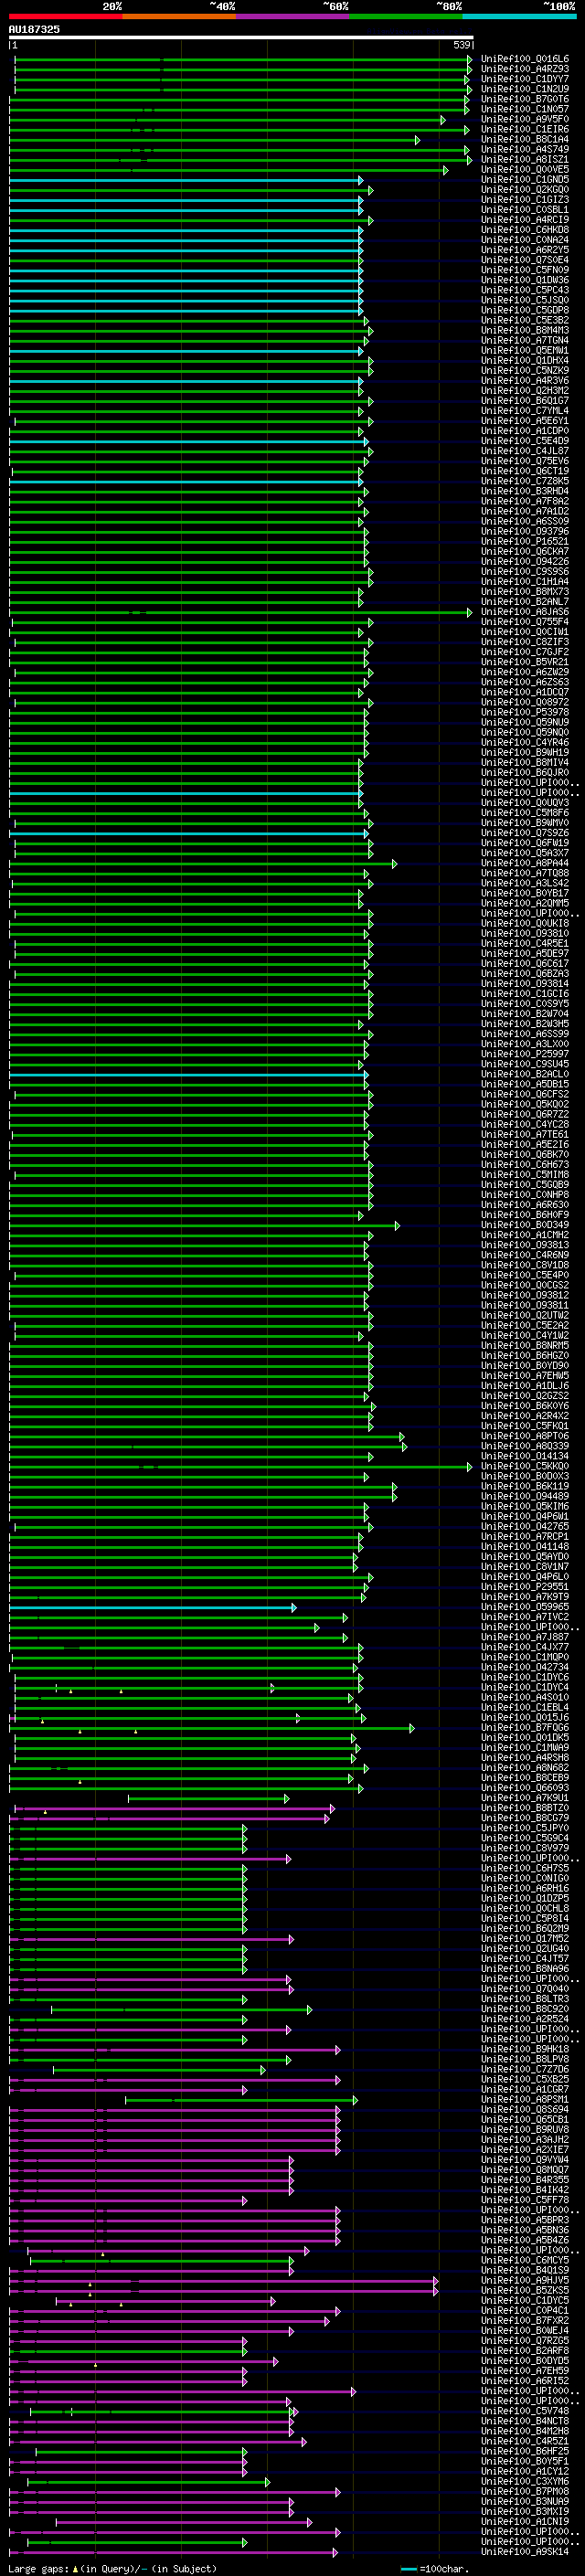Click label UniRef100_A7IVC2
This screenshot has height=2576, width=585.
click(x=525, y=1618)
